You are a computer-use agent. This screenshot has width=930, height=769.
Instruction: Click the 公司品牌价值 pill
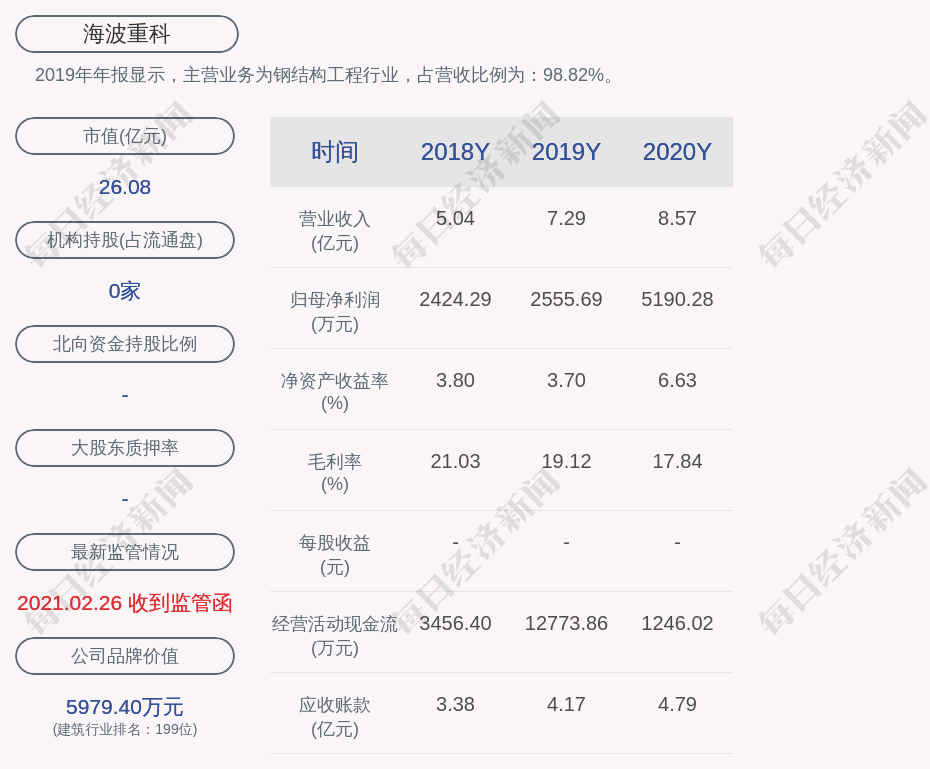(x=125, y=656)
